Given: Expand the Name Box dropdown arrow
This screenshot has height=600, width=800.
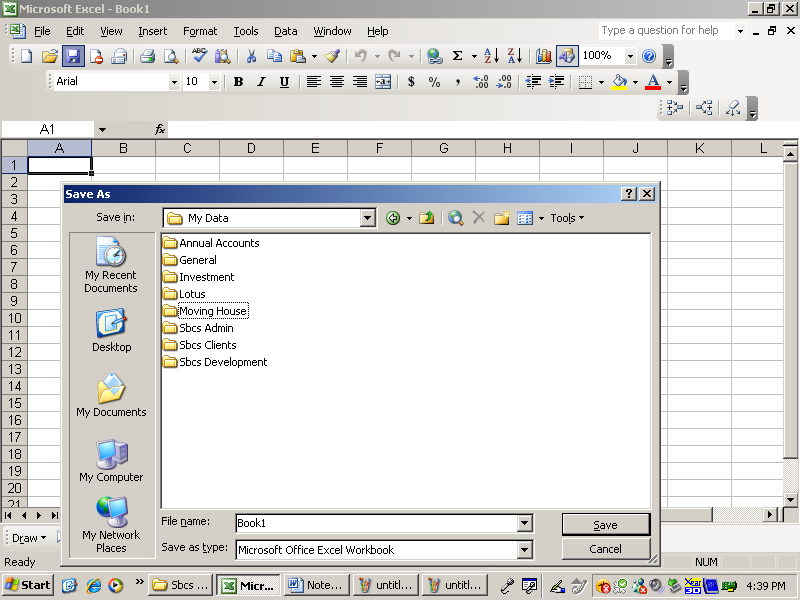Looking at the screenshot, I should coord(102,130).
